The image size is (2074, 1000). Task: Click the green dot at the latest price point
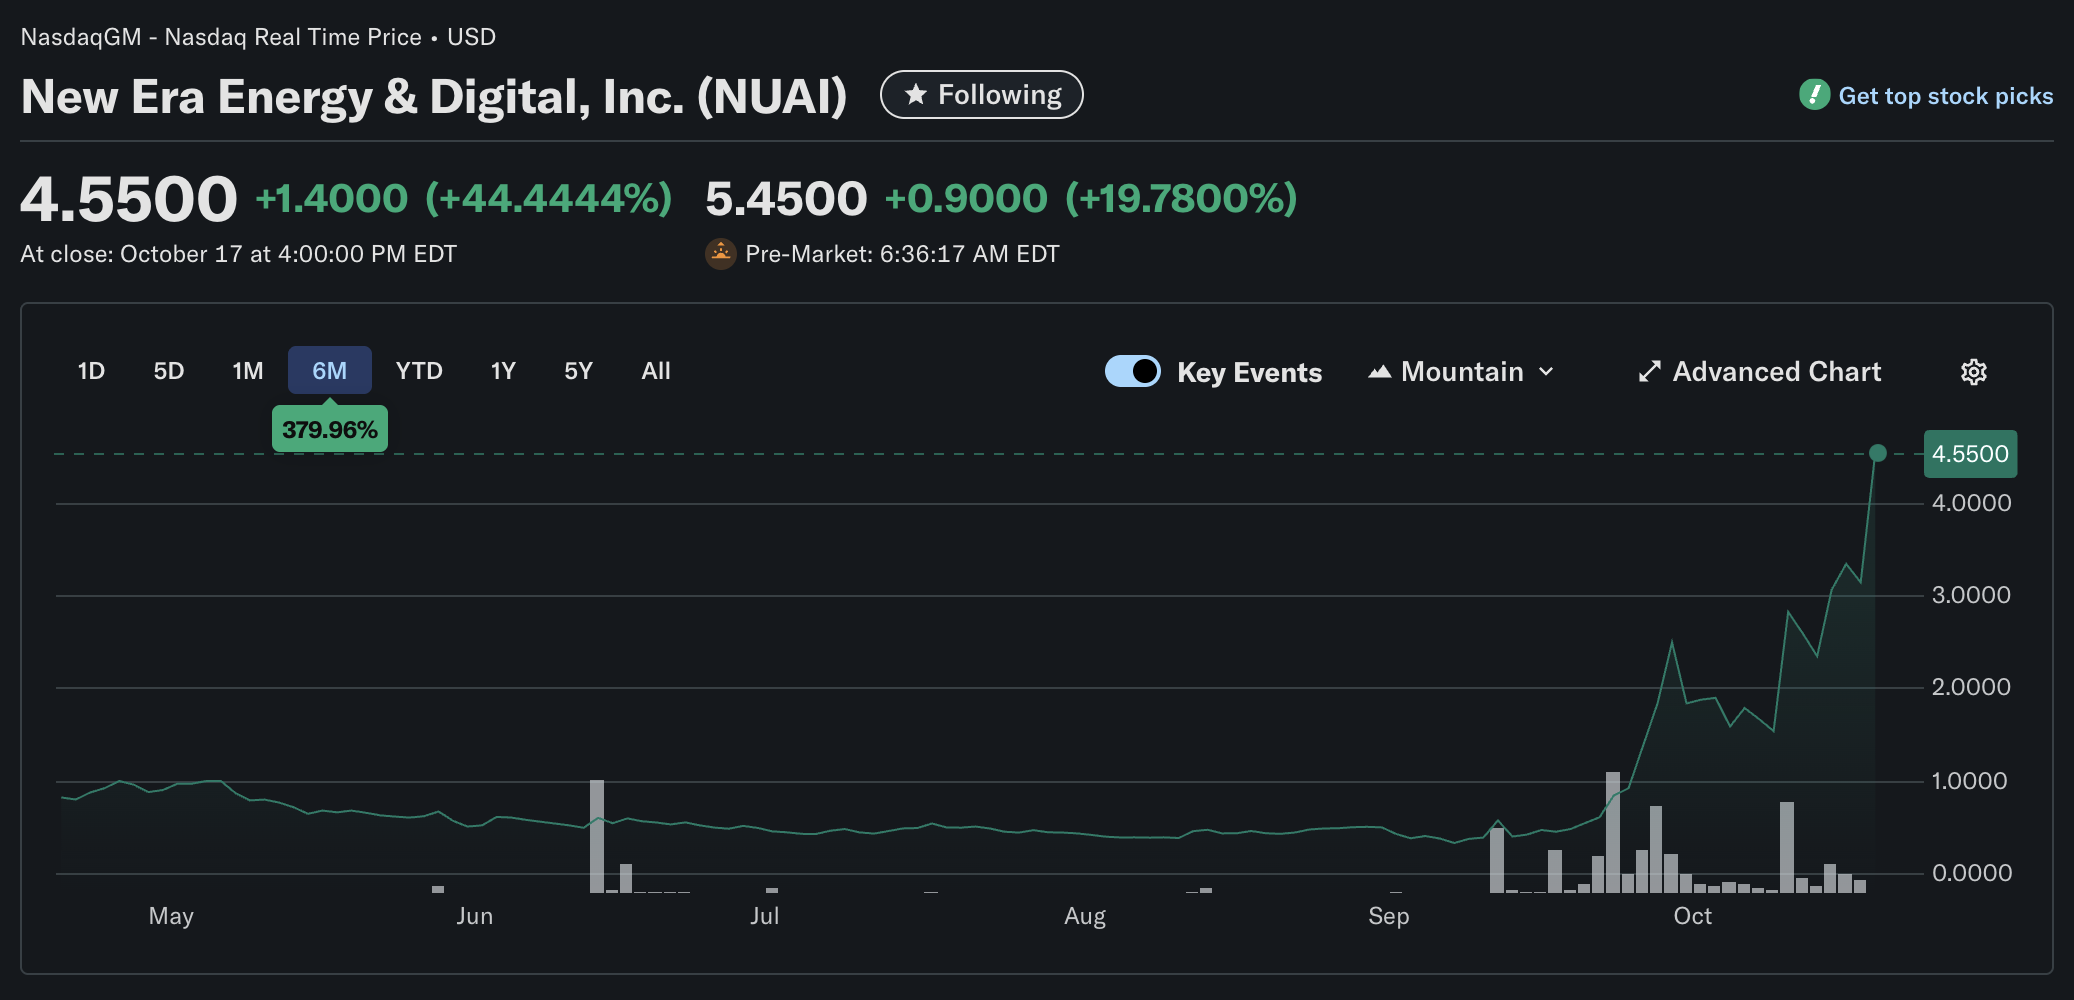[x=1877, y=453]
